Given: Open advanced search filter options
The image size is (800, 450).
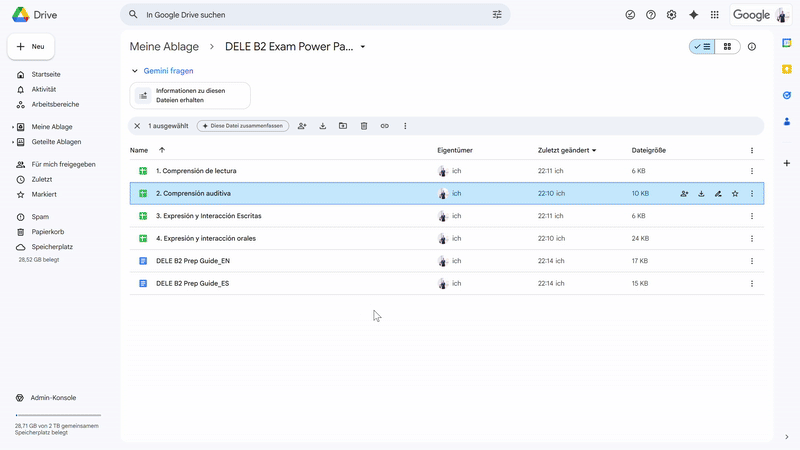Looking at the screenshot, I should 497,15.
